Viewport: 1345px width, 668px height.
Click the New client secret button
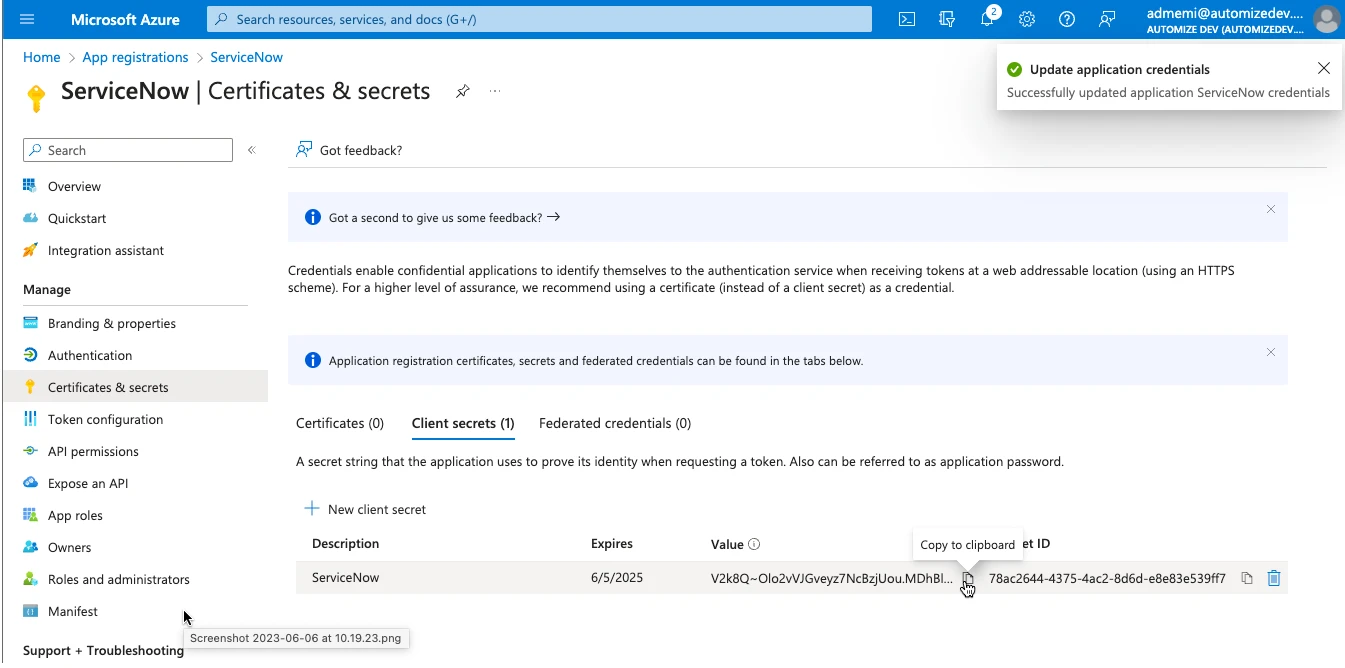(x=366, y=509)
